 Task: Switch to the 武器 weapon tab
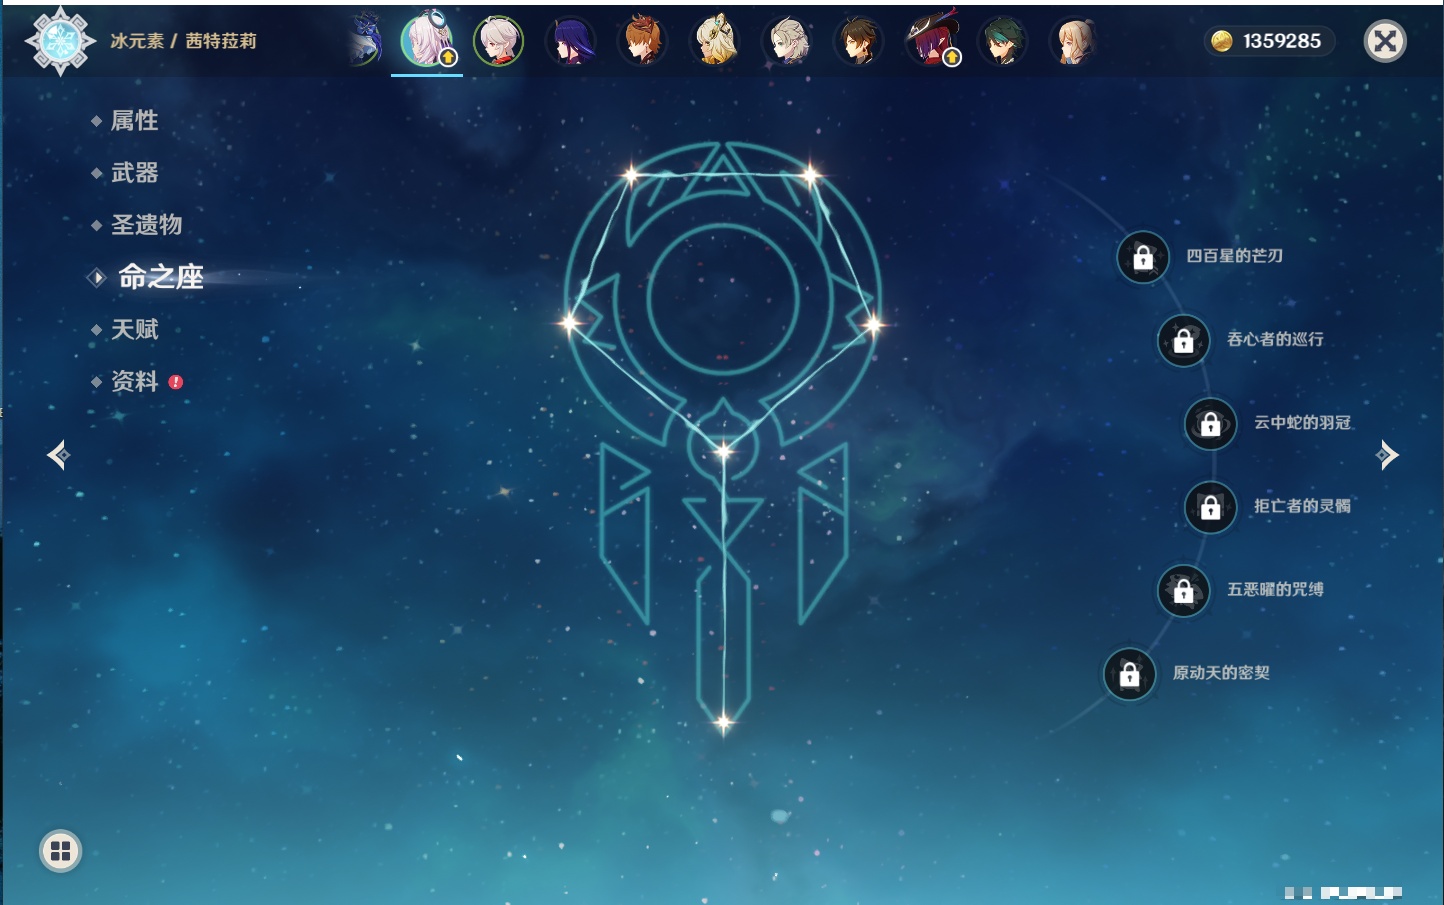[x=134, y=173]
